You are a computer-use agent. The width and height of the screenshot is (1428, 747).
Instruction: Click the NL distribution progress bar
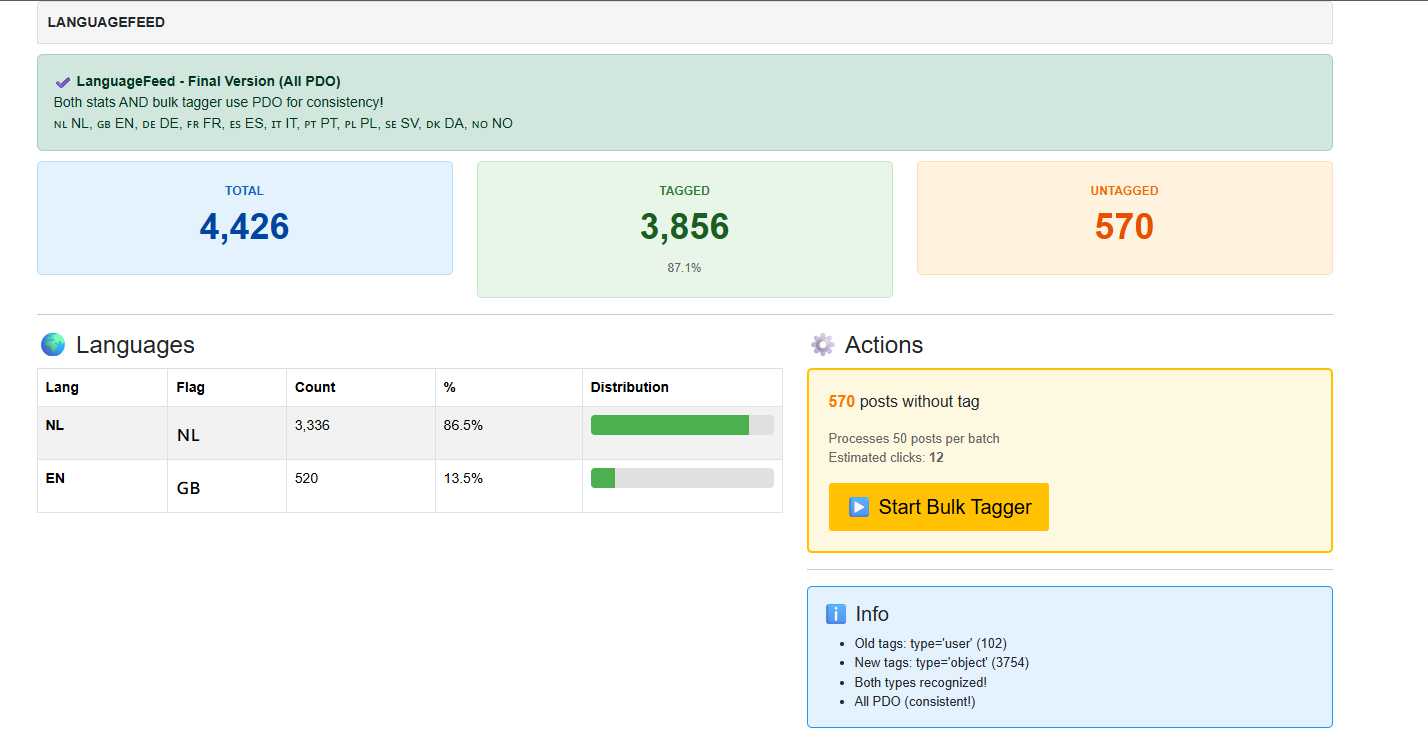(x=682, y=425)
